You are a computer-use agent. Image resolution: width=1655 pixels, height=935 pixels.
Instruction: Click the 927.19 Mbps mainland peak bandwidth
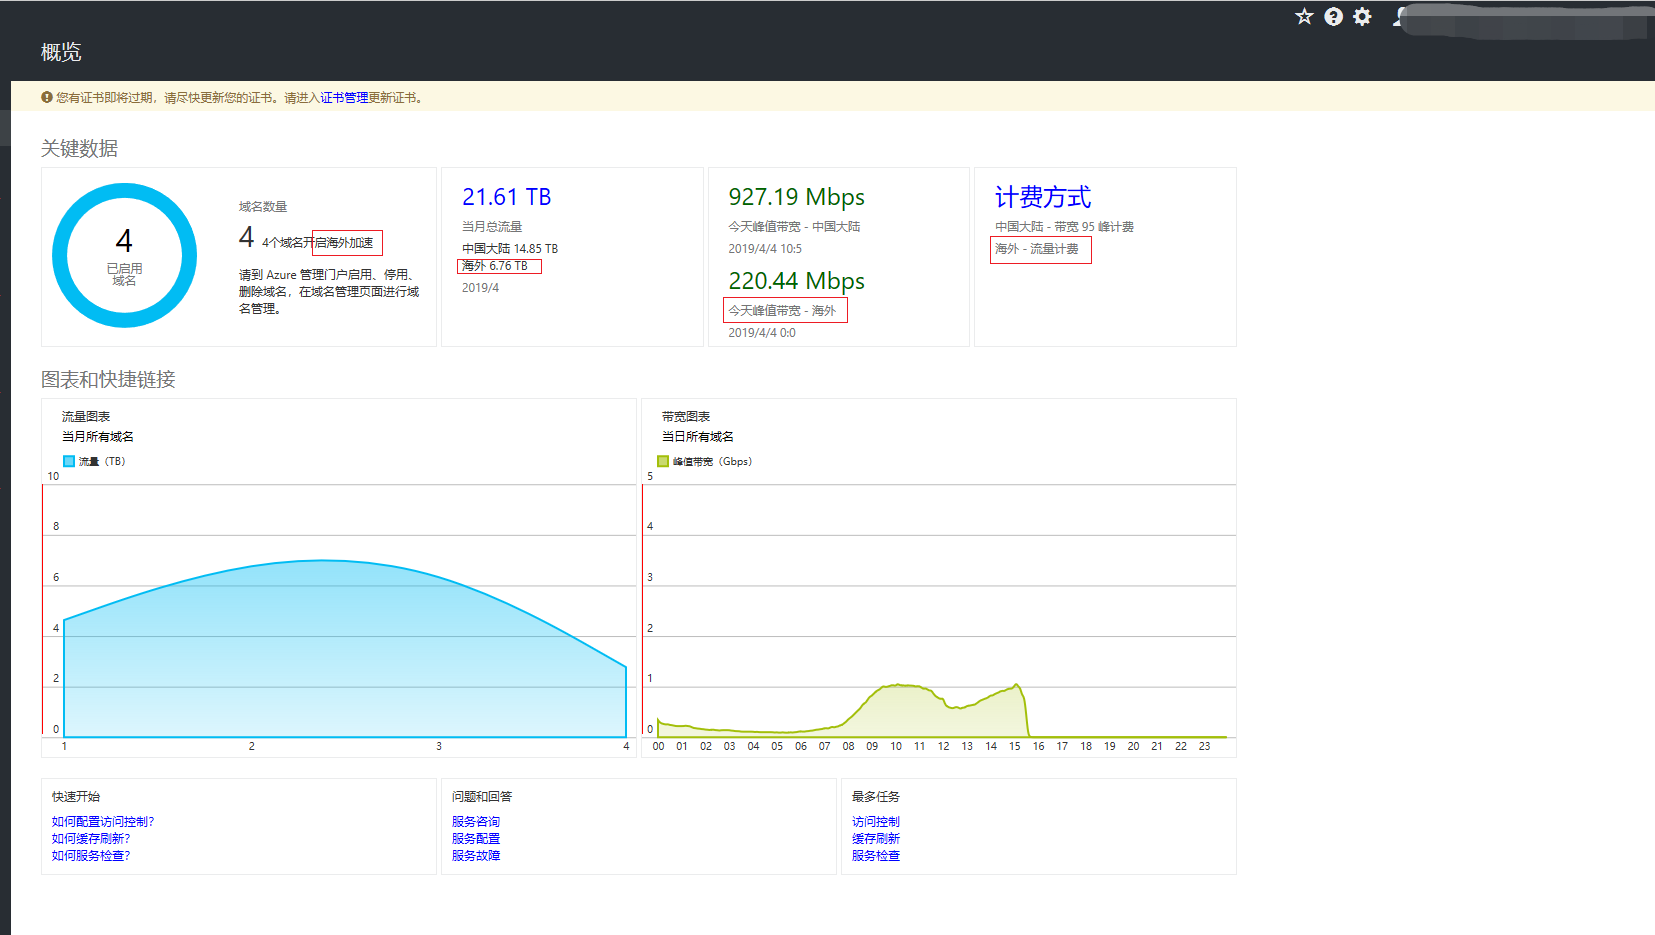pos(797,197)
